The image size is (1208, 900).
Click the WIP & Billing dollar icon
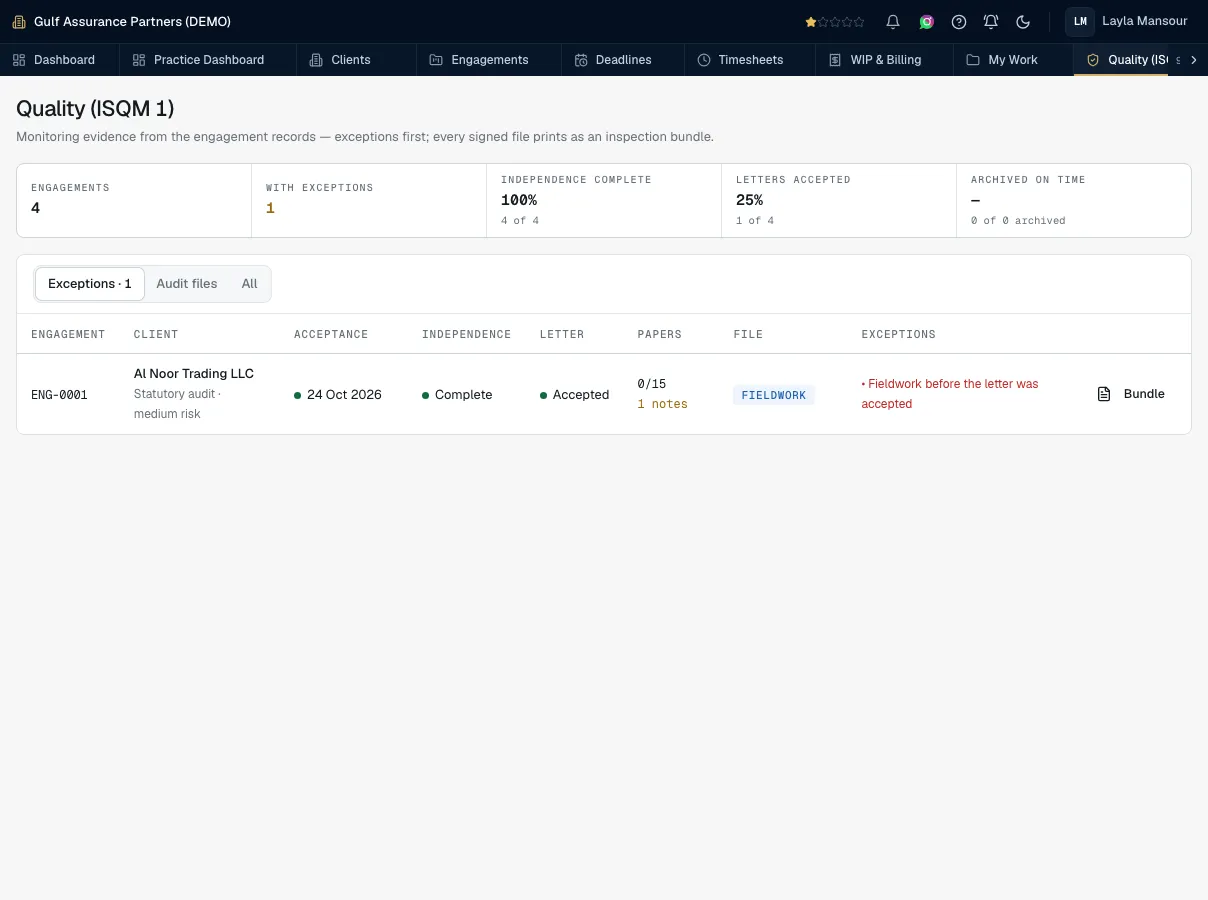[x=835, y=60]
